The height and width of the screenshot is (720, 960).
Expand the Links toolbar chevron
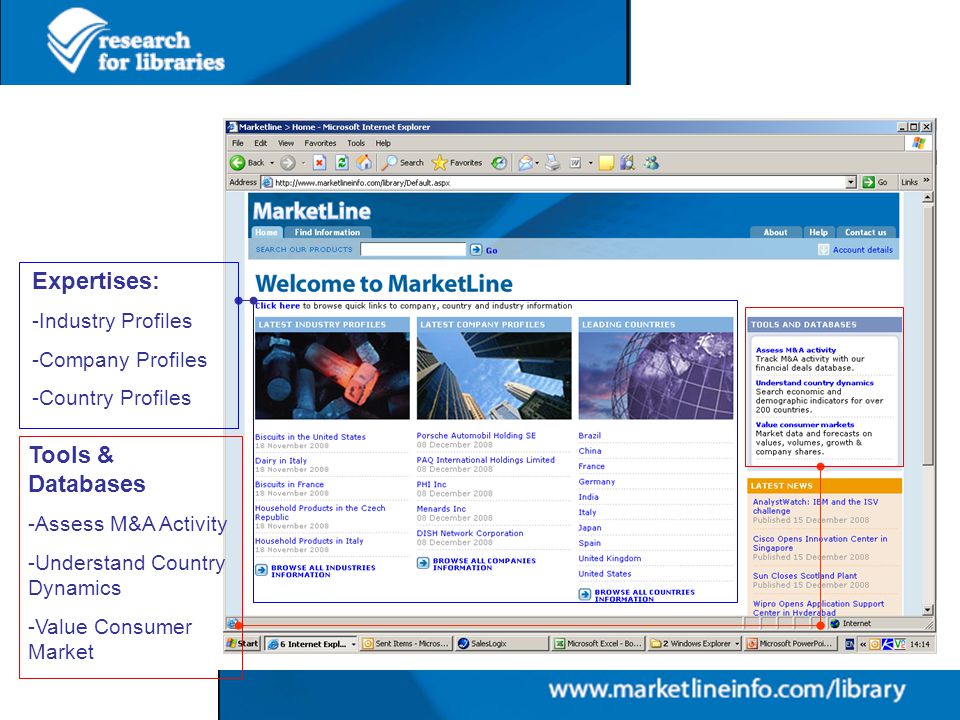tap(926, 180)
